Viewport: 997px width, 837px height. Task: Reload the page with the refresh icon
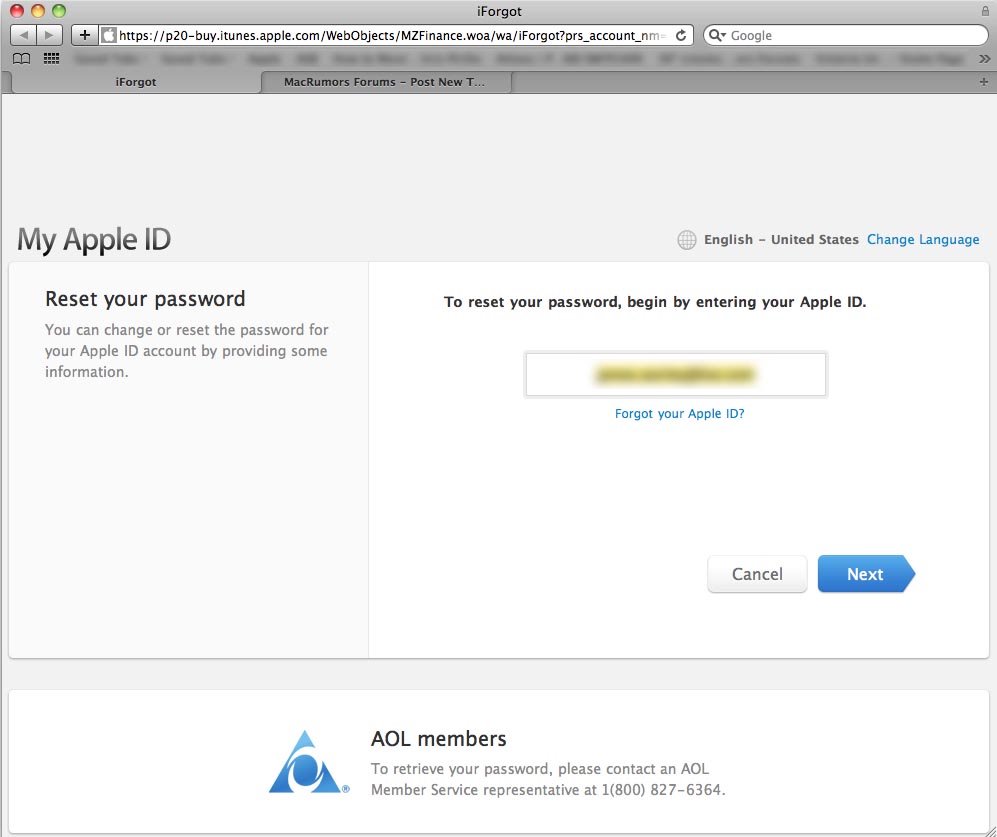click(681, 35)
